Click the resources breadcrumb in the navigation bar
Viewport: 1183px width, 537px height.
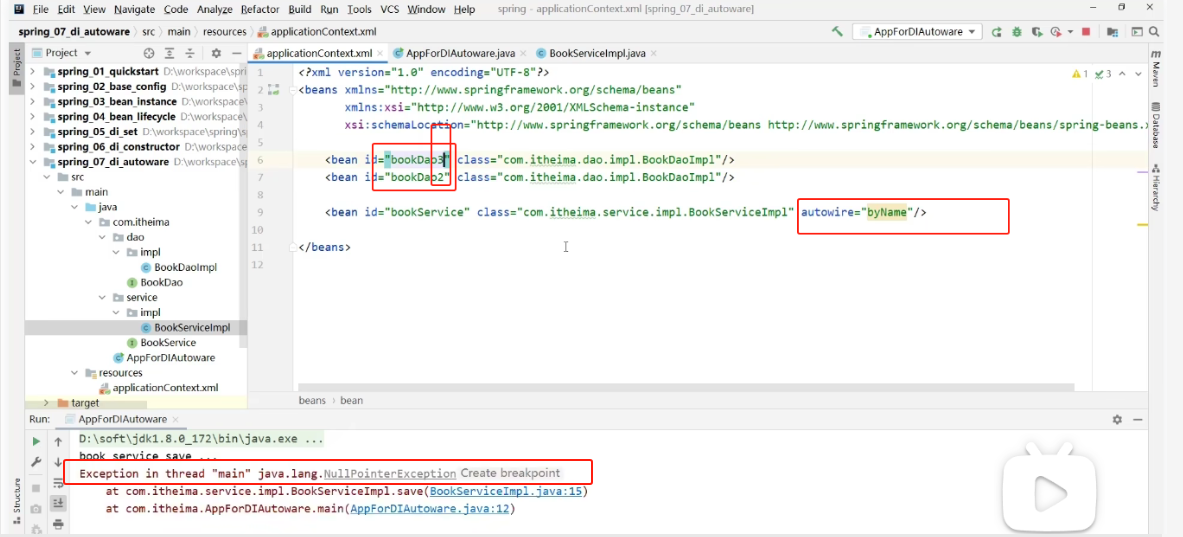(x=224, y=32)
